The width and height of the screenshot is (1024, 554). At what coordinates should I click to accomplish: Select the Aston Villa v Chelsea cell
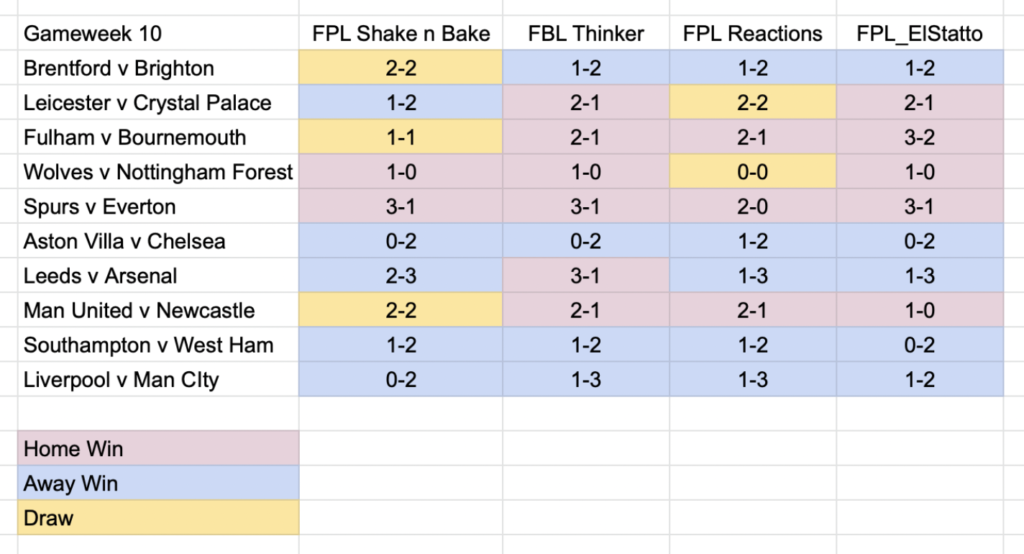pyautogui.click(x=158, y=241)
